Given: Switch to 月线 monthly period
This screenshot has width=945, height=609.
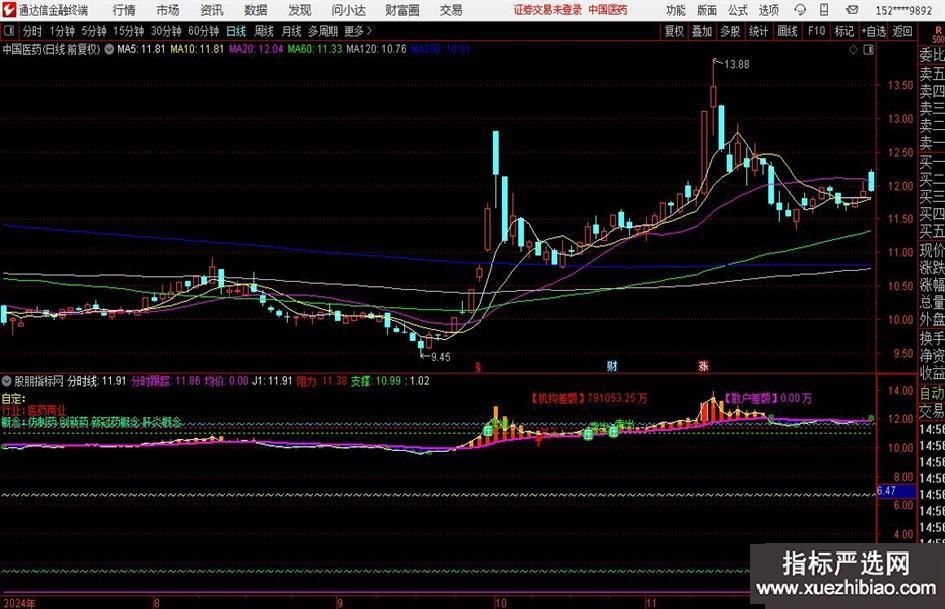Looking at the screenshot, I should pyautogui.click(x=292, y=31).
